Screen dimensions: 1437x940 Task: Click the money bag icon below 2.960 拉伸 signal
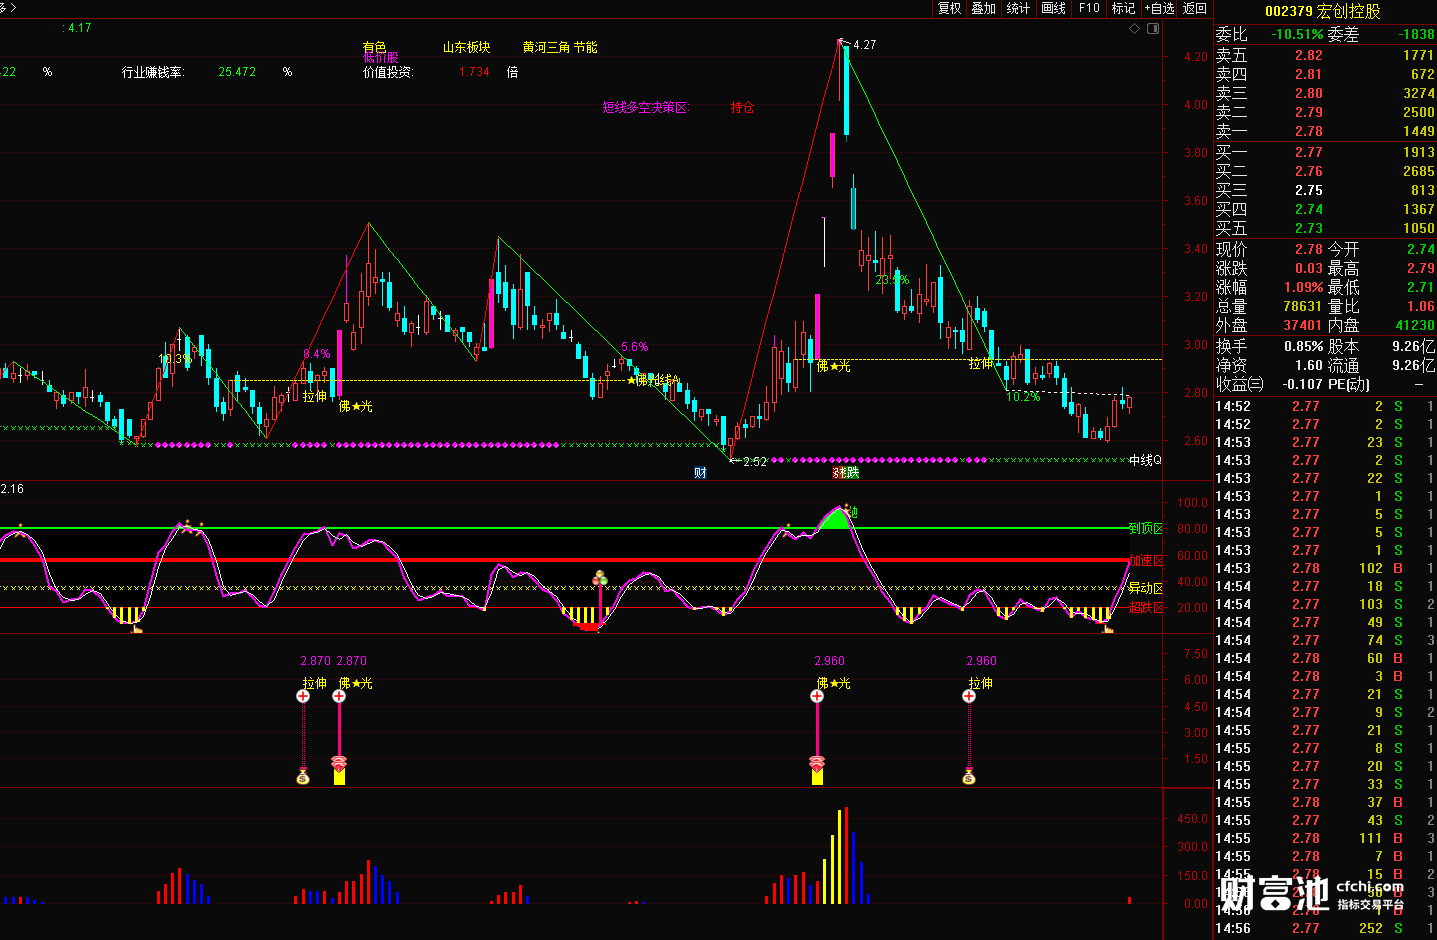tap(969, 776)
